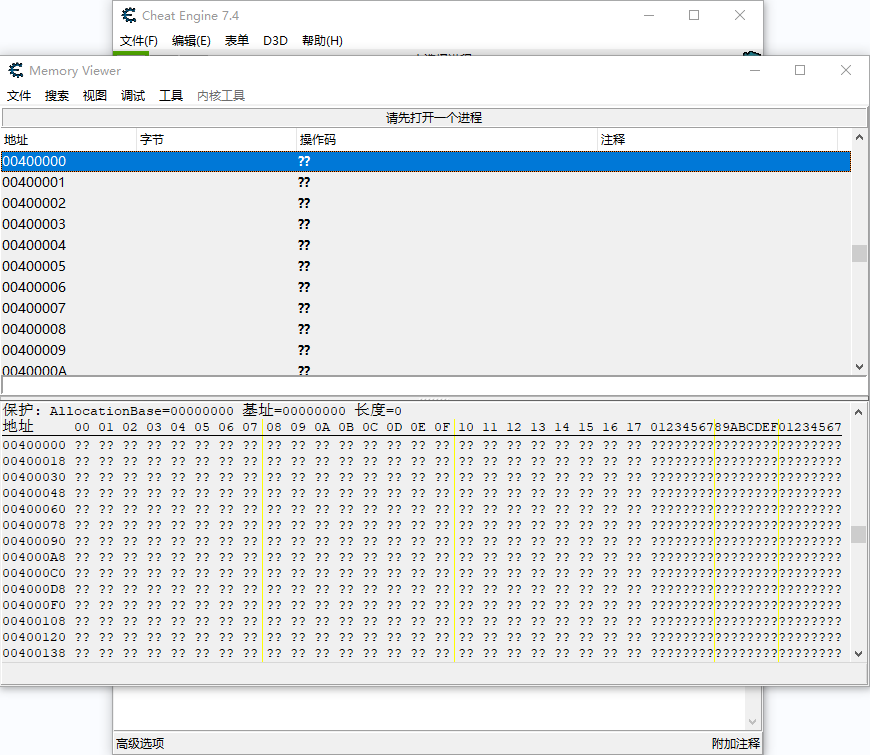Click 高级选项 at the bottom left
This screenshot has width=870, height=755.
(x=140, y=743)
